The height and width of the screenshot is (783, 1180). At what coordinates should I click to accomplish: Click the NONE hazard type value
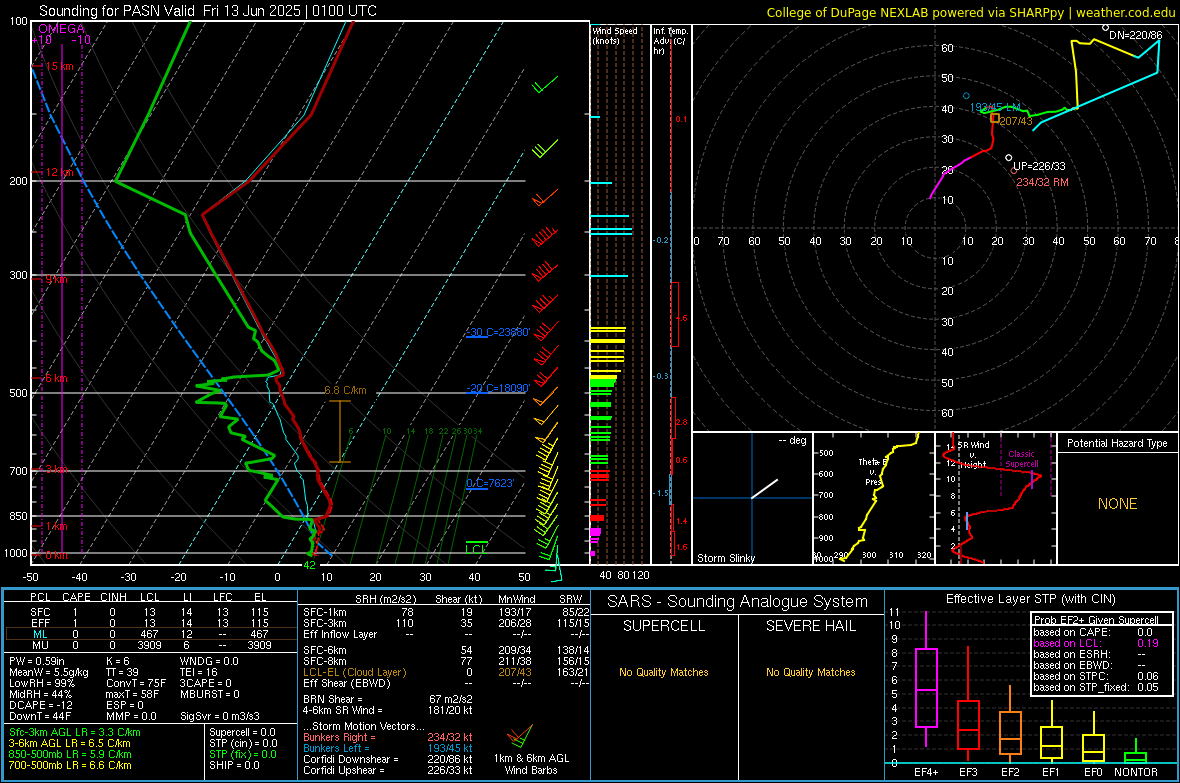(x=1118, y=504)
